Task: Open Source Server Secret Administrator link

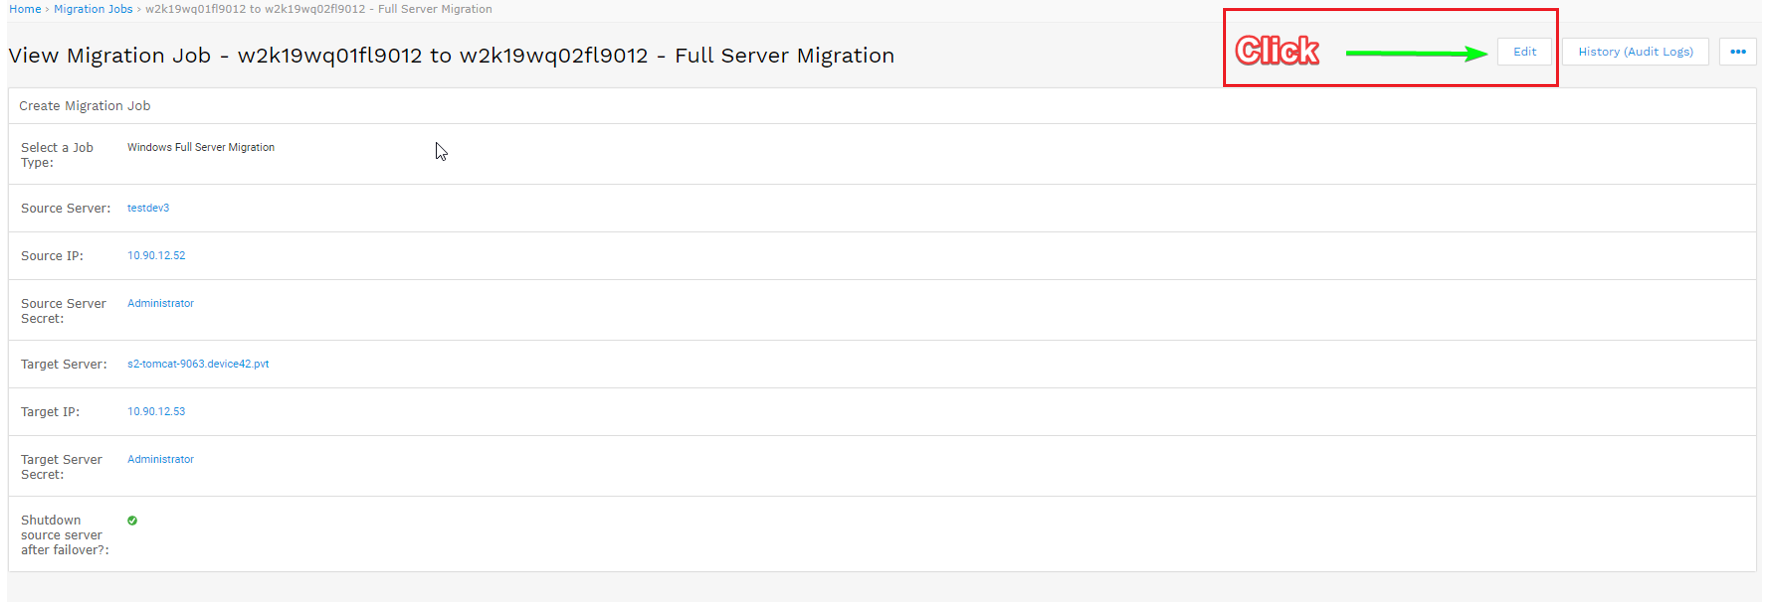Action: point(160,303)
